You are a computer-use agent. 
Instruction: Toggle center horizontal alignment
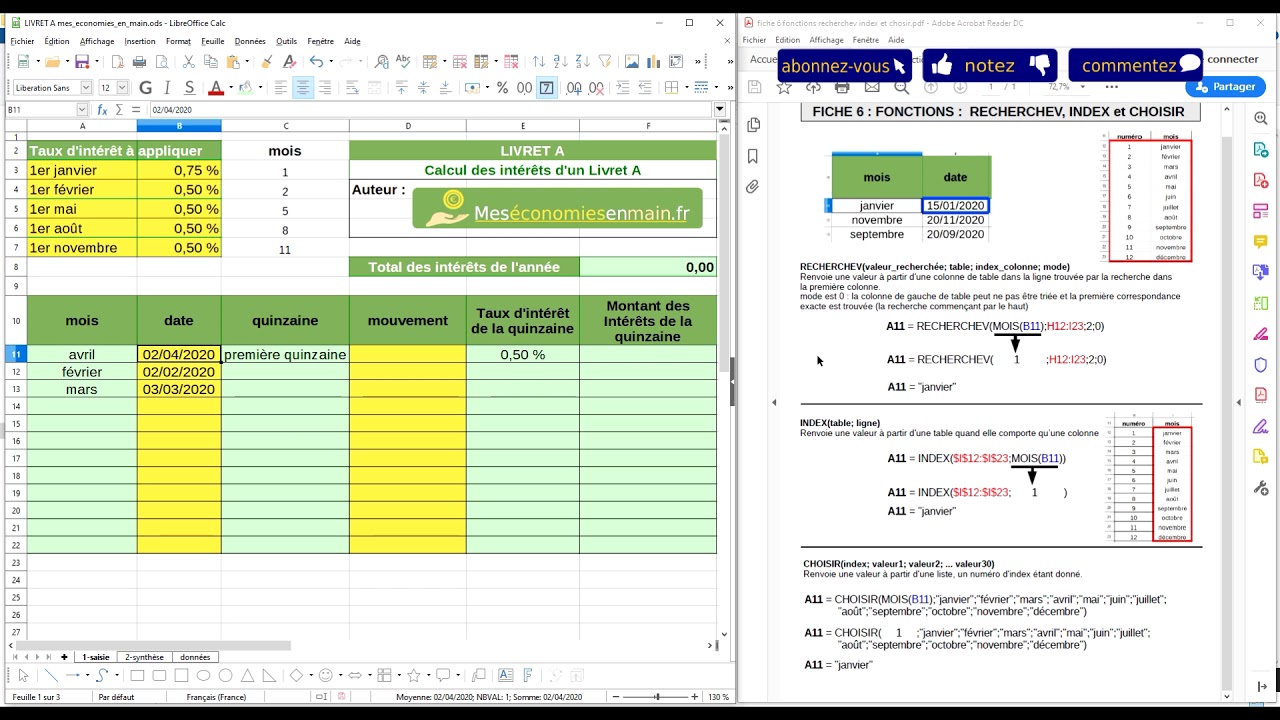tap(303, 88)
